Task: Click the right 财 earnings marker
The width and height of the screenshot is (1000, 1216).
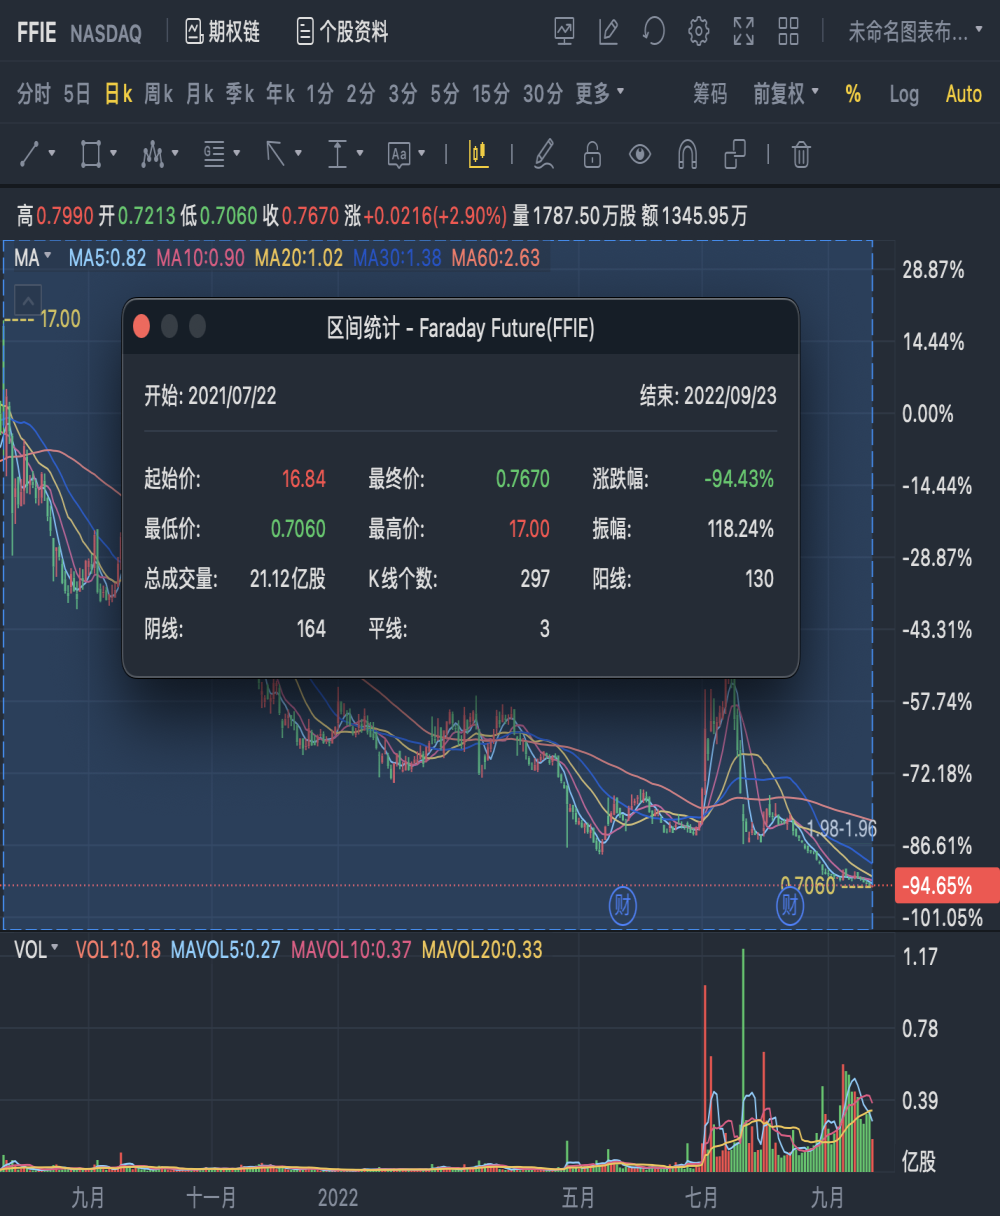Action: click(790, 906)
